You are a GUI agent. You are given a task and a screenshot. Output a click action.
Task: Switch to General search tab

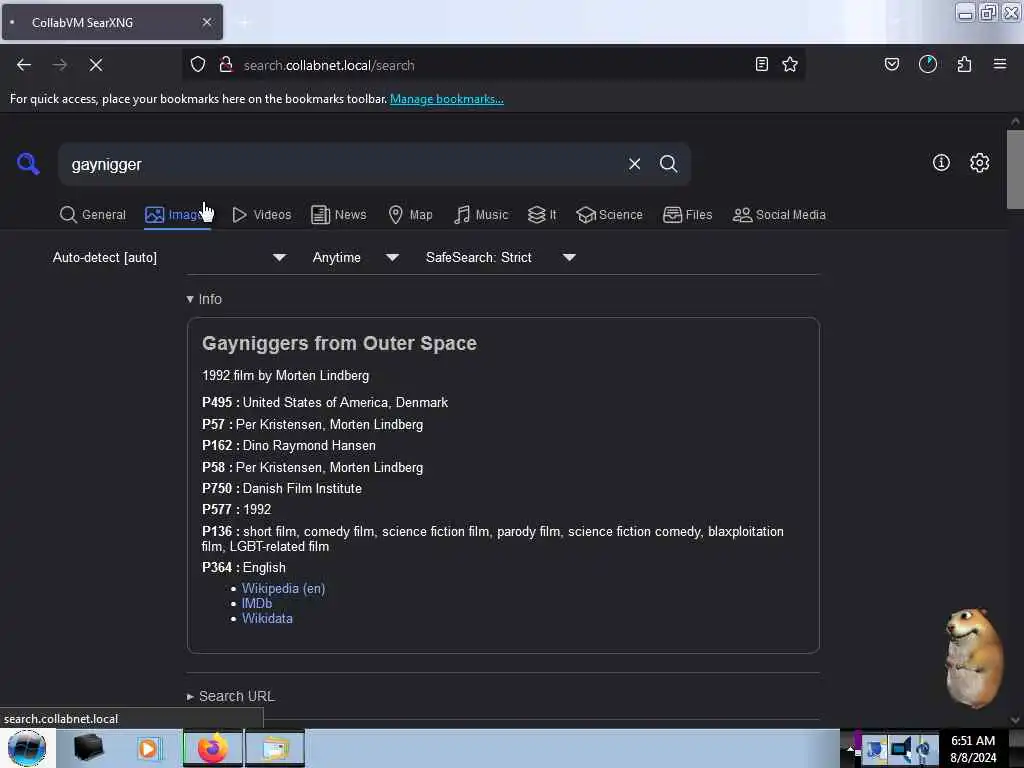click(x=93, y=215)
